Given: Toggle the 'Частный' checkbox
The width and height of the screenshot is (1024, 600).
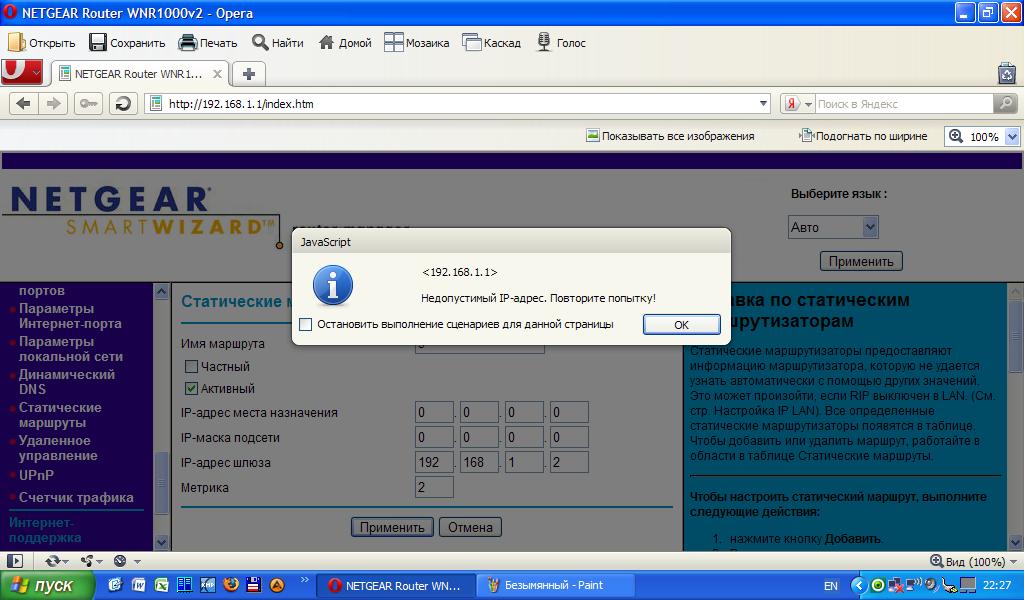Looking at the screenshot, I should pyautogui.click(x=192, y=367).
